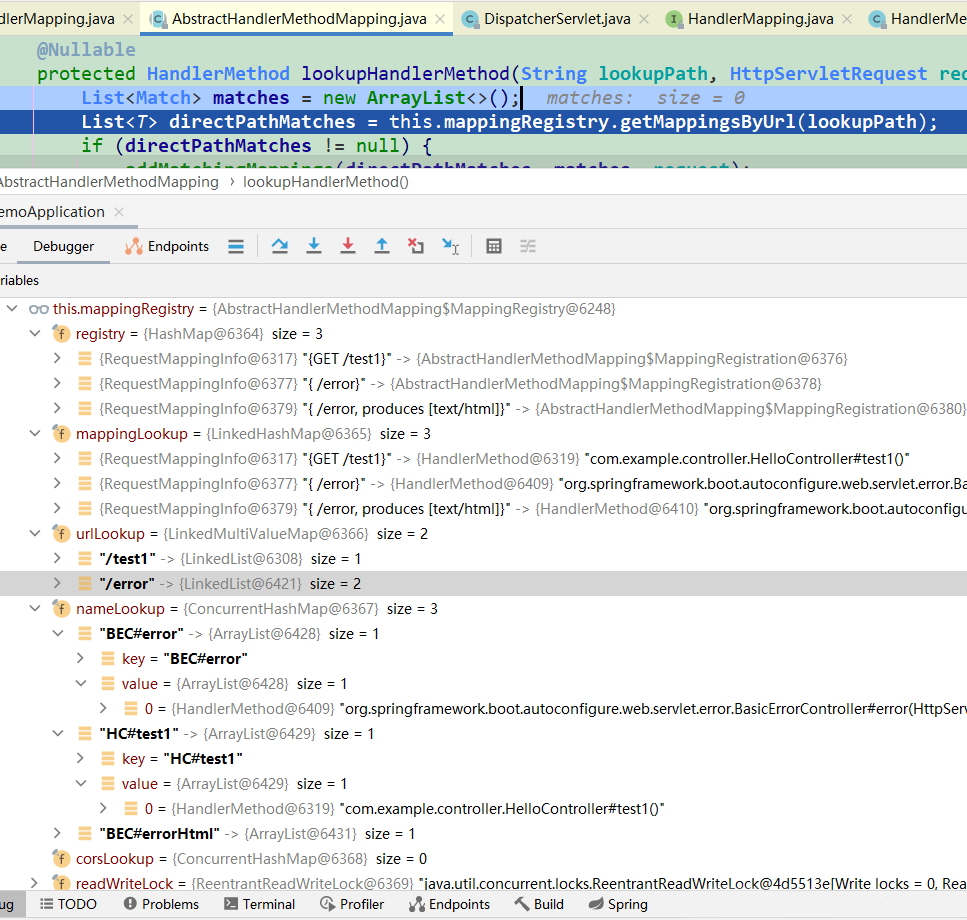
Task: Select the DemoApplication session tab
Action: (x=52, y=212)
